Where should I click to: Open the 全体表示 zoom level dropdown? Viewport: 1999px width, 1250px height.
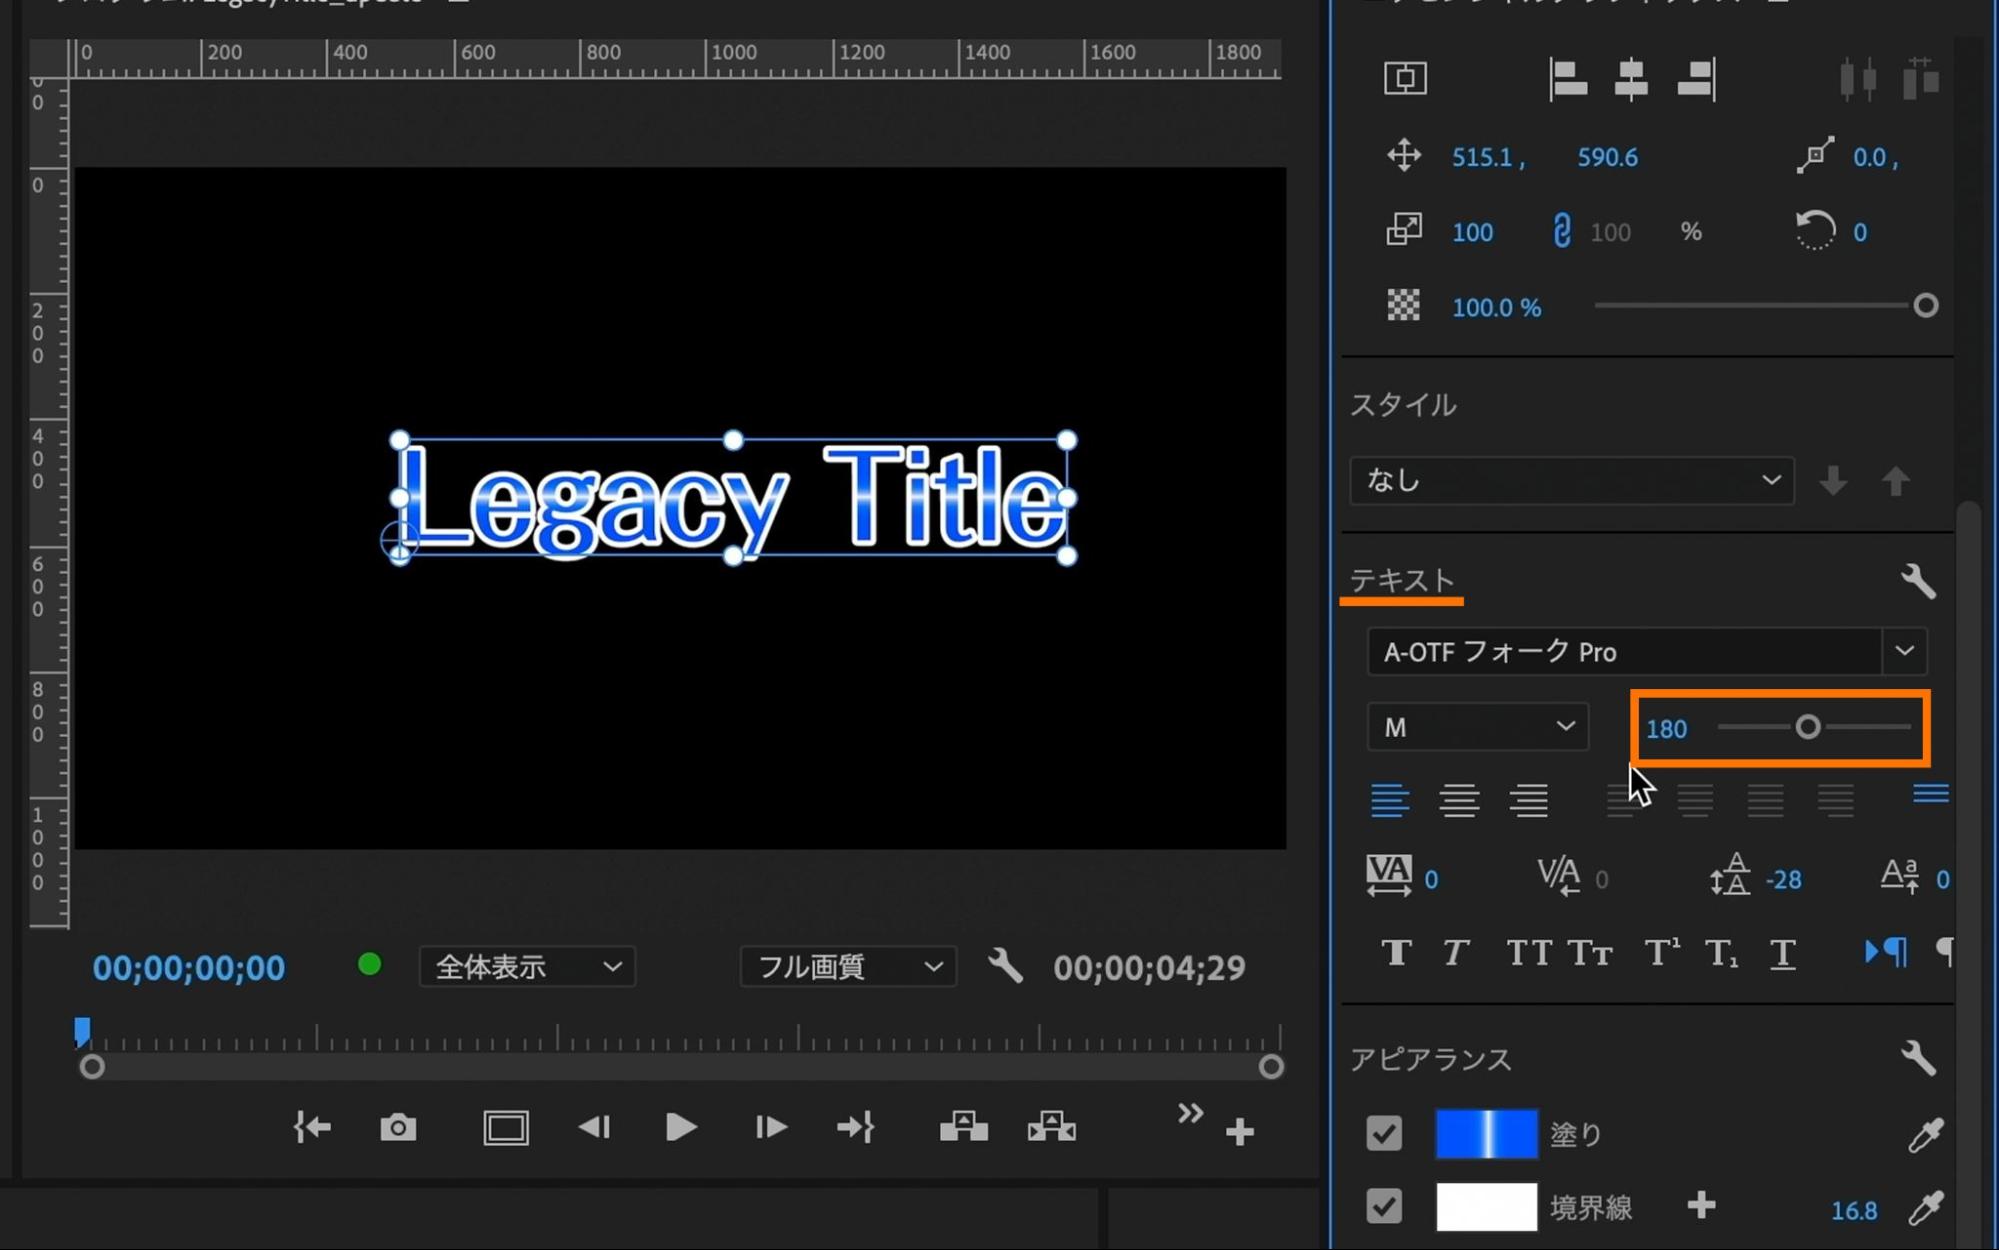tap(527, 967)
